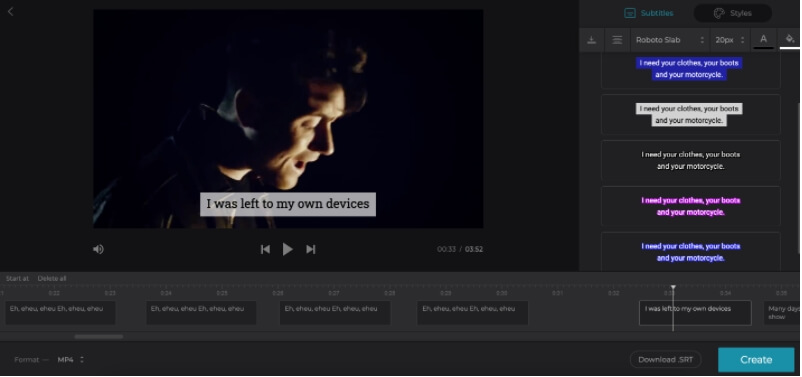Select the fourth Eh, eheu subtitle clip
The width and height of the screenshot is (802, 377).
coord(472,313)
